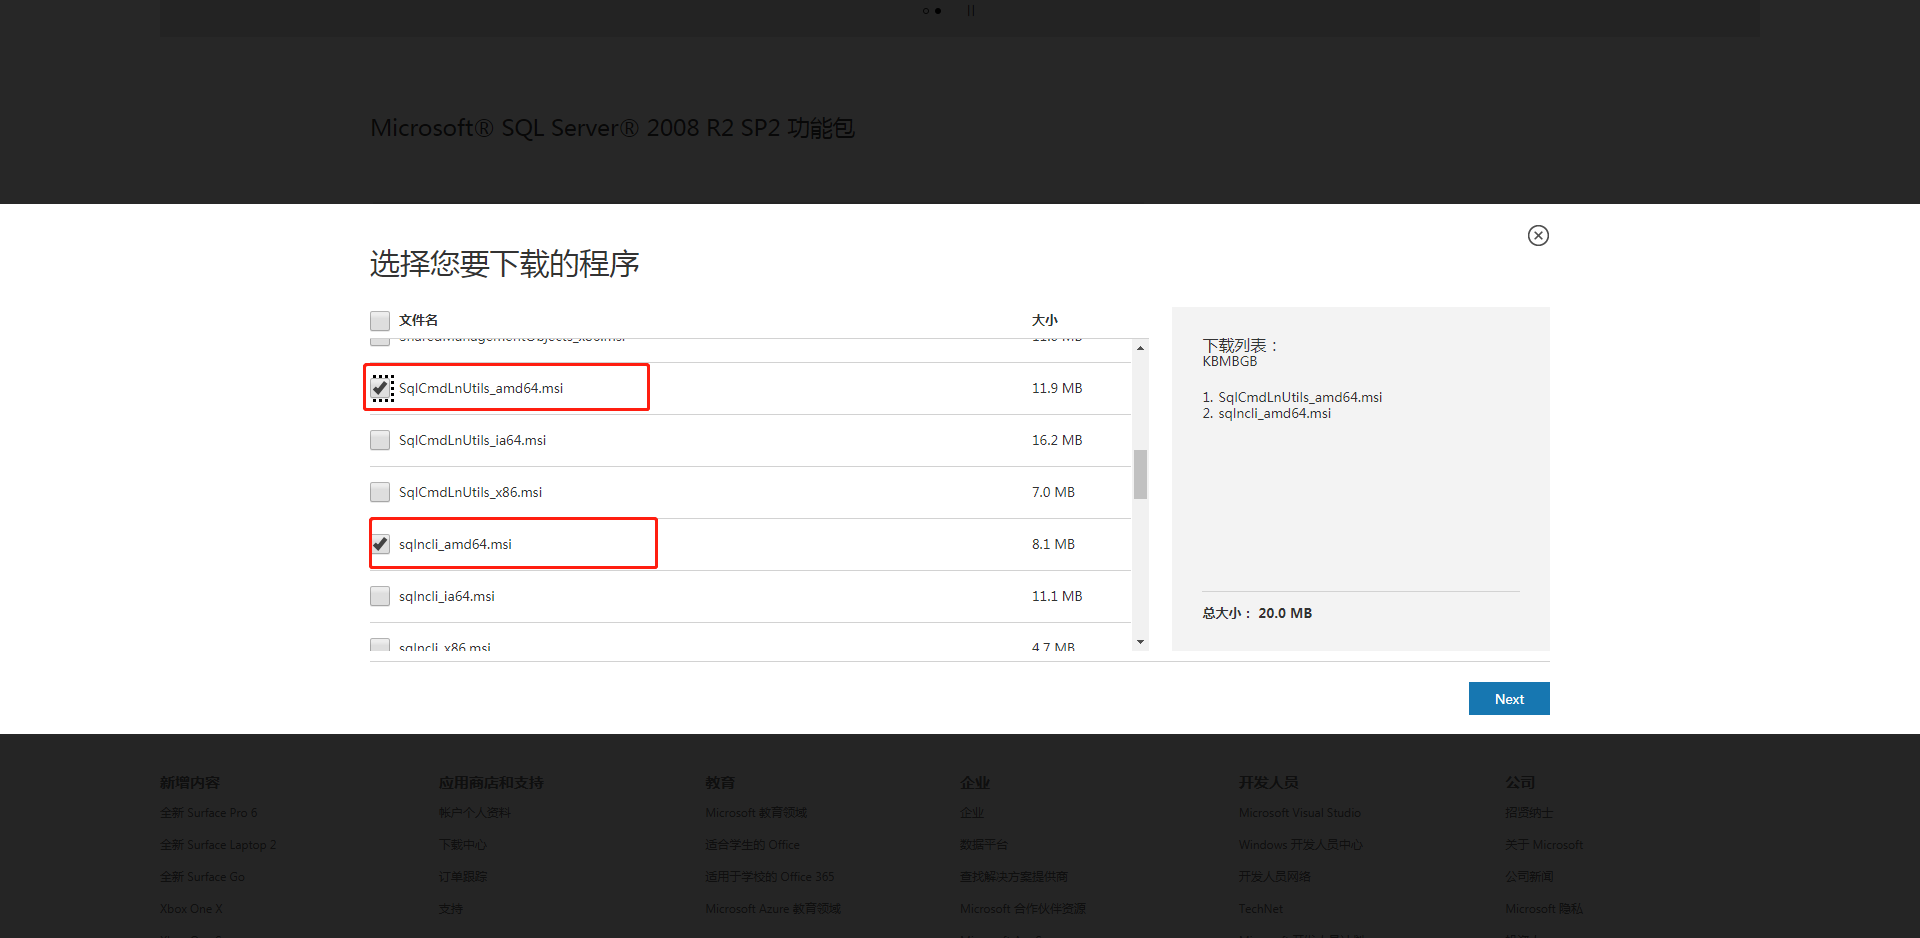Open the TechNet footer link
Image resolution: width=1920 pixels, height=938 pixels.
[x=1260, y=909]
